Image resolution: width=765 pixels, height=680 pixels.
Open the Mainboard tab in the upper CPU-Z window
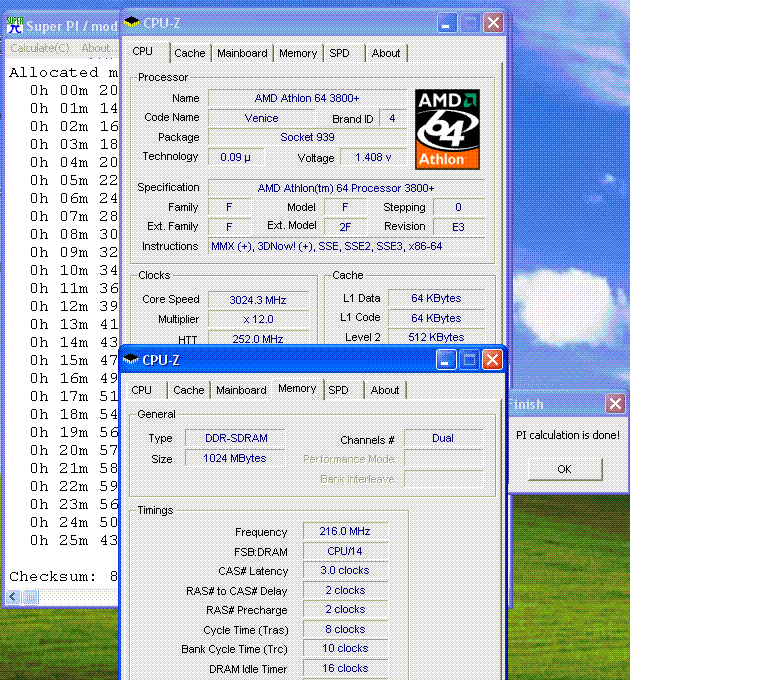click(242, 53)
